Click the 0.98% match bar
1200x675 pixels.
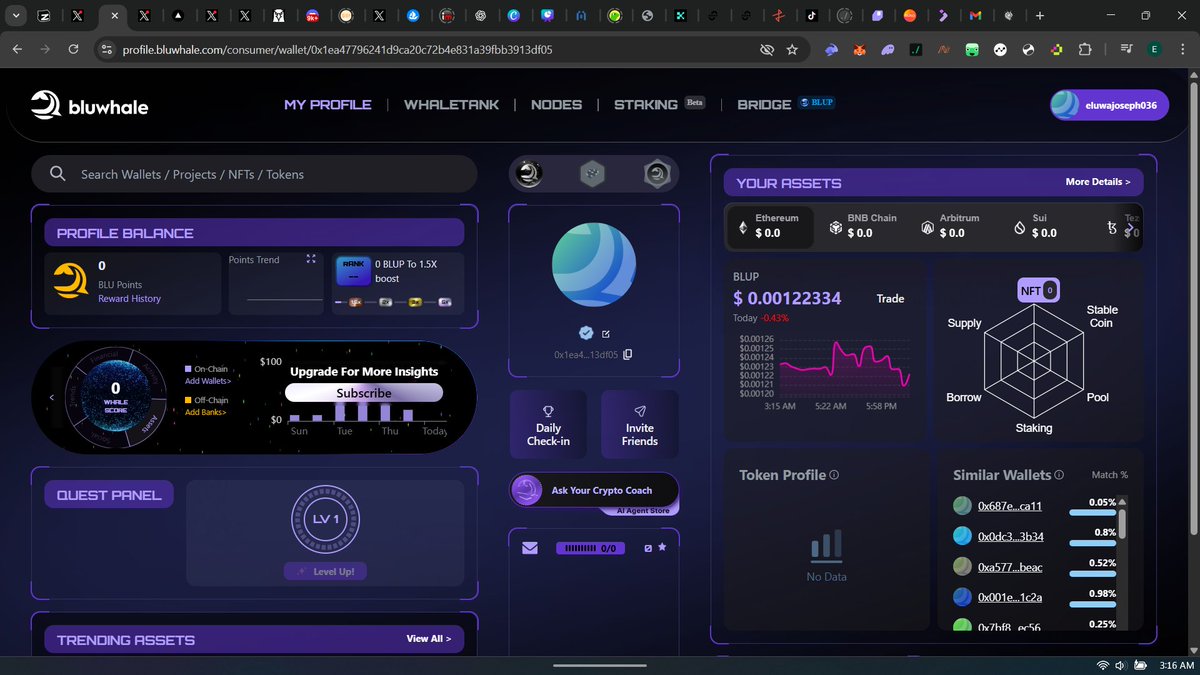click(x=1092, y=604)
